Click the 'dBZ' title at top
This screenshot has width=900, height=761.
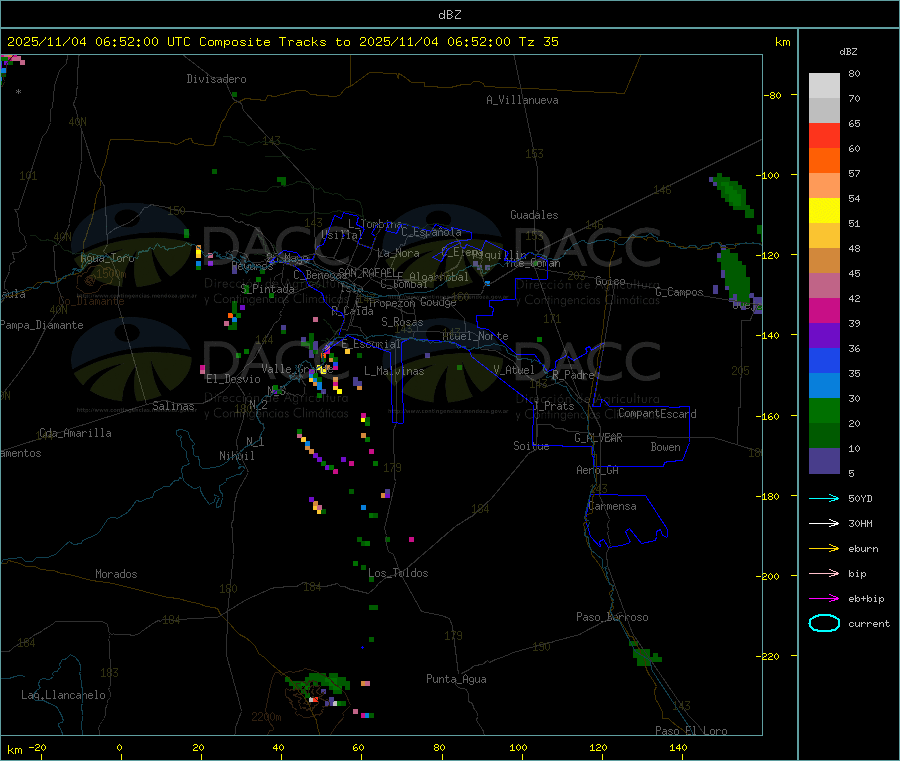(449, 15)
